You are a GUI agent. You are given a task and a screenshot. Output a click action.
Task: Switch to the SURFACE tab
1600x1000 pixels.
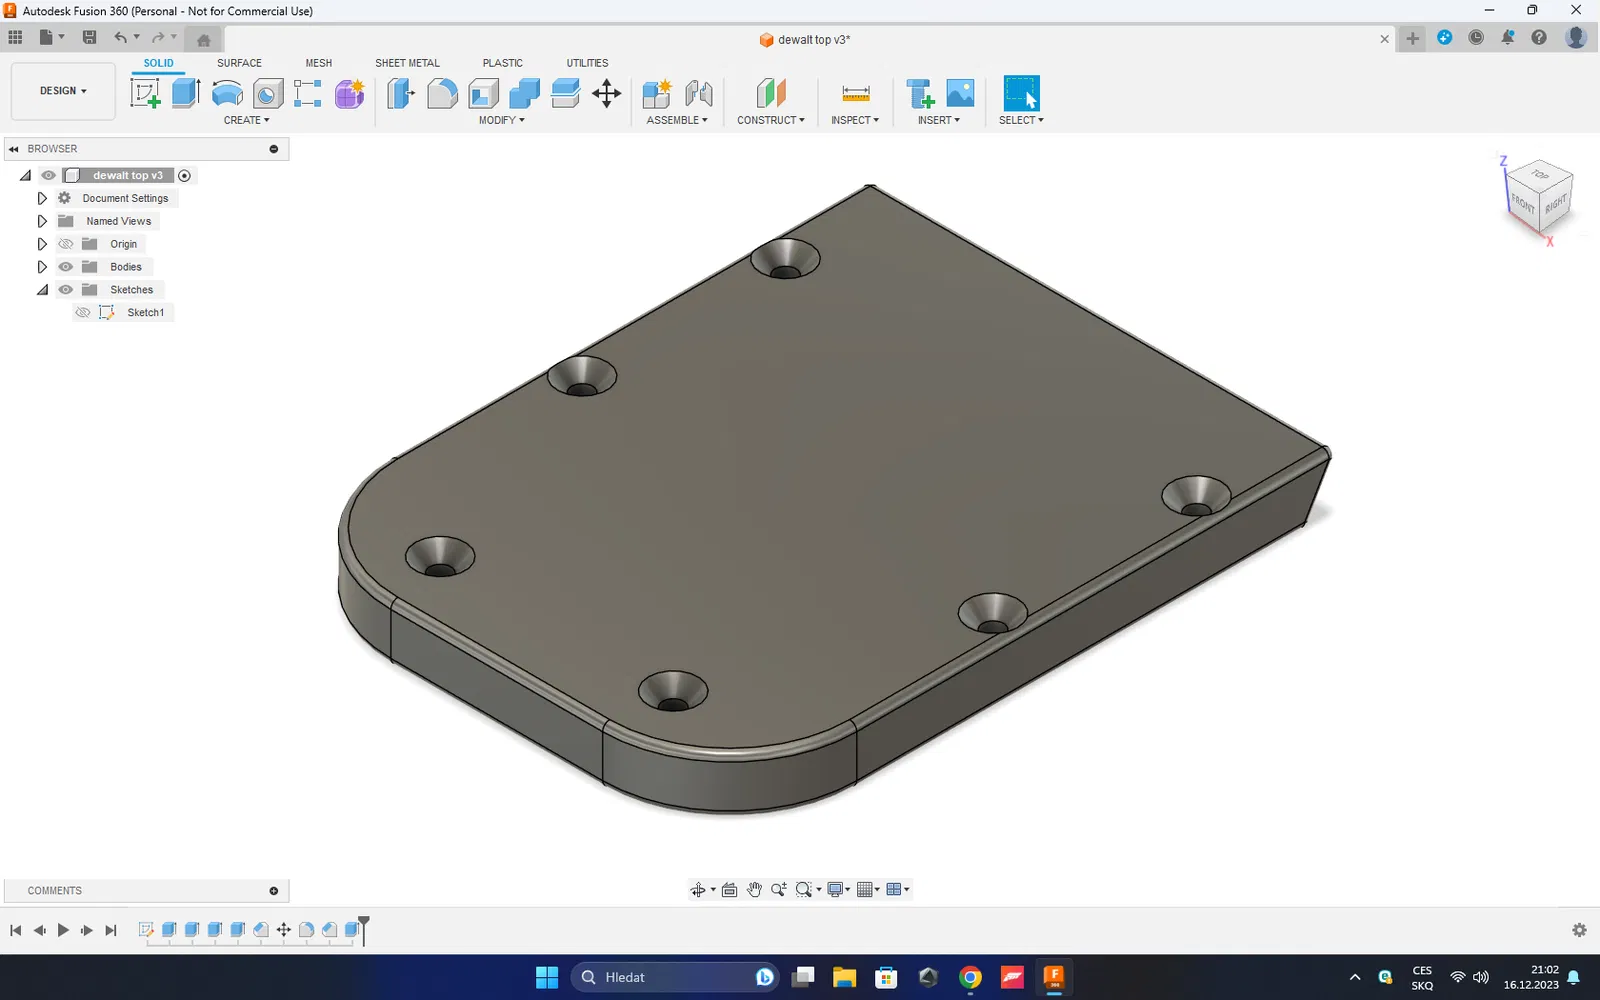[239, 63]
